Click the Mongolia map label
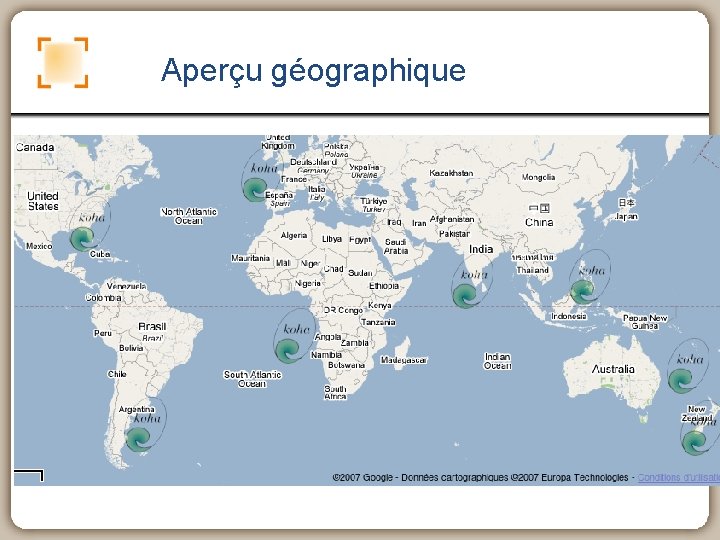This screenshot has width=720, height=540. tap(538, 177)
